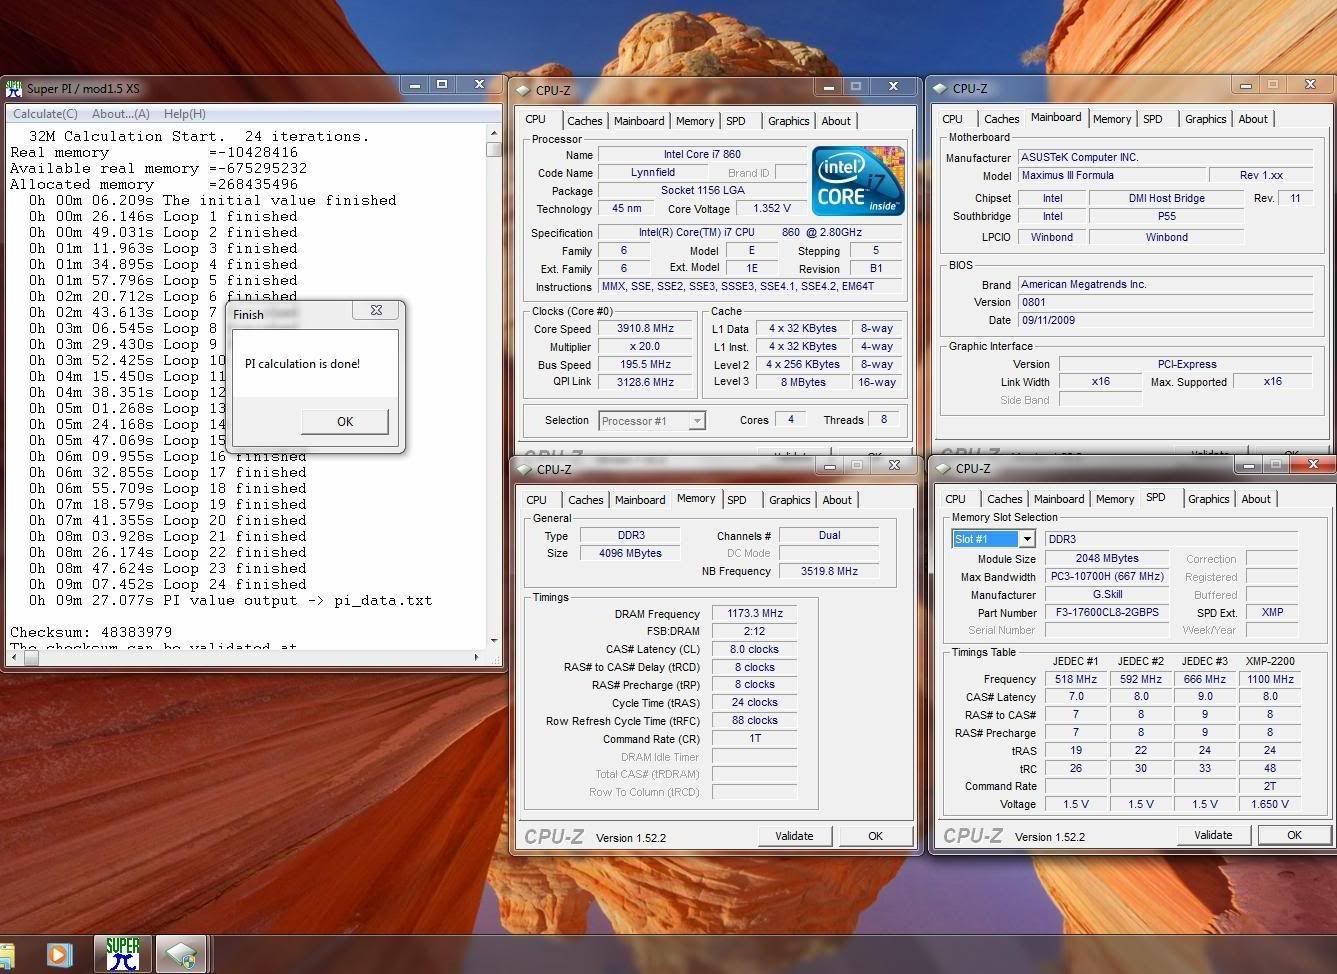
Task: Switch to Caches tab in ASUSTeK Mainboard CPU-Z window
Action: pos(1001,119)
